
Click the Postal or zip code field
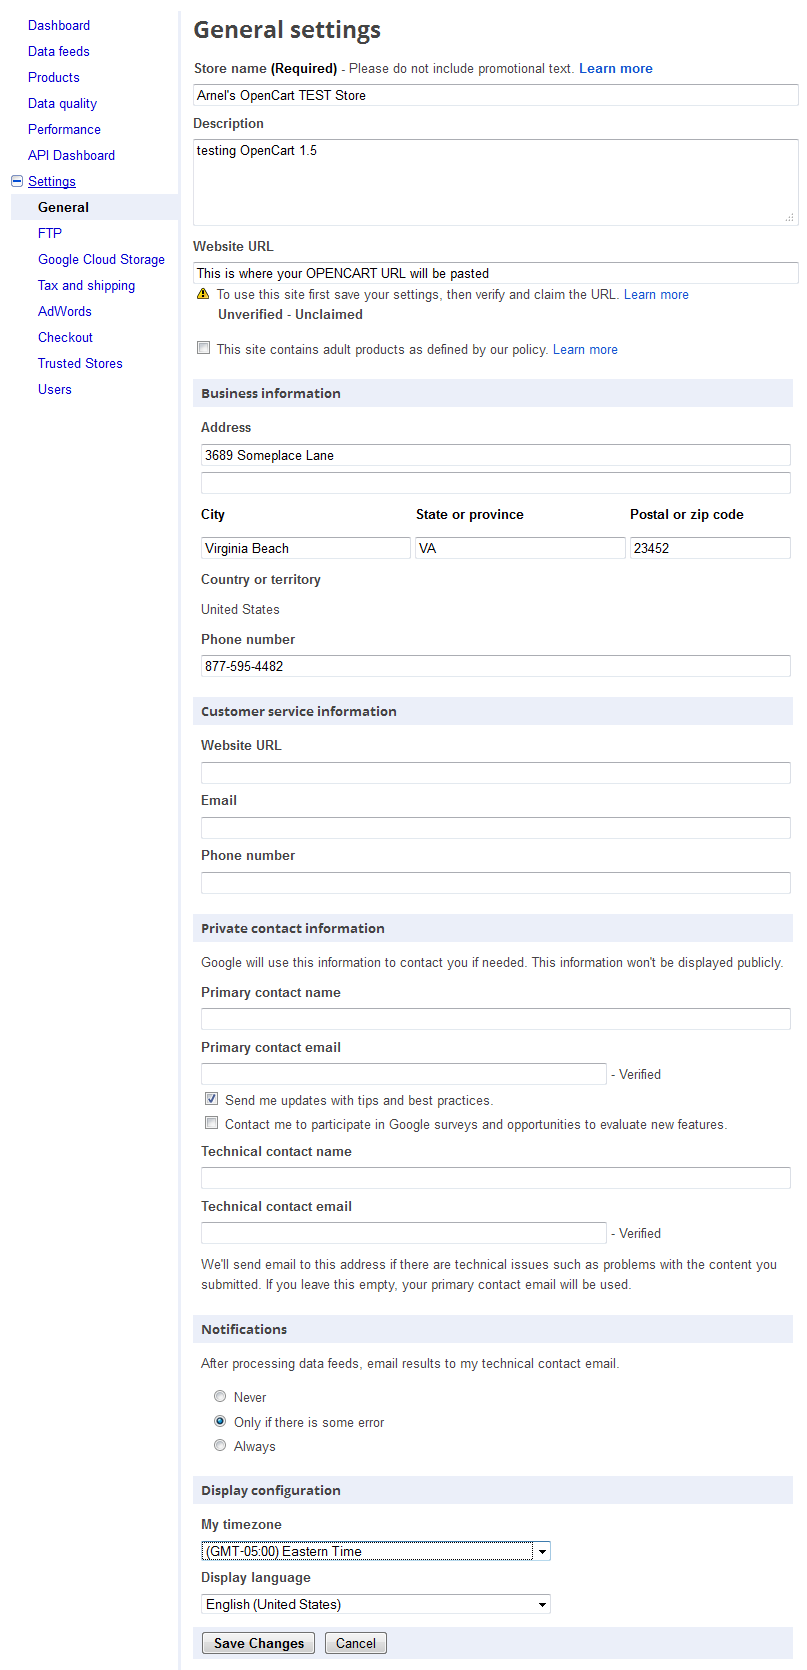click(x=709, y=548)
